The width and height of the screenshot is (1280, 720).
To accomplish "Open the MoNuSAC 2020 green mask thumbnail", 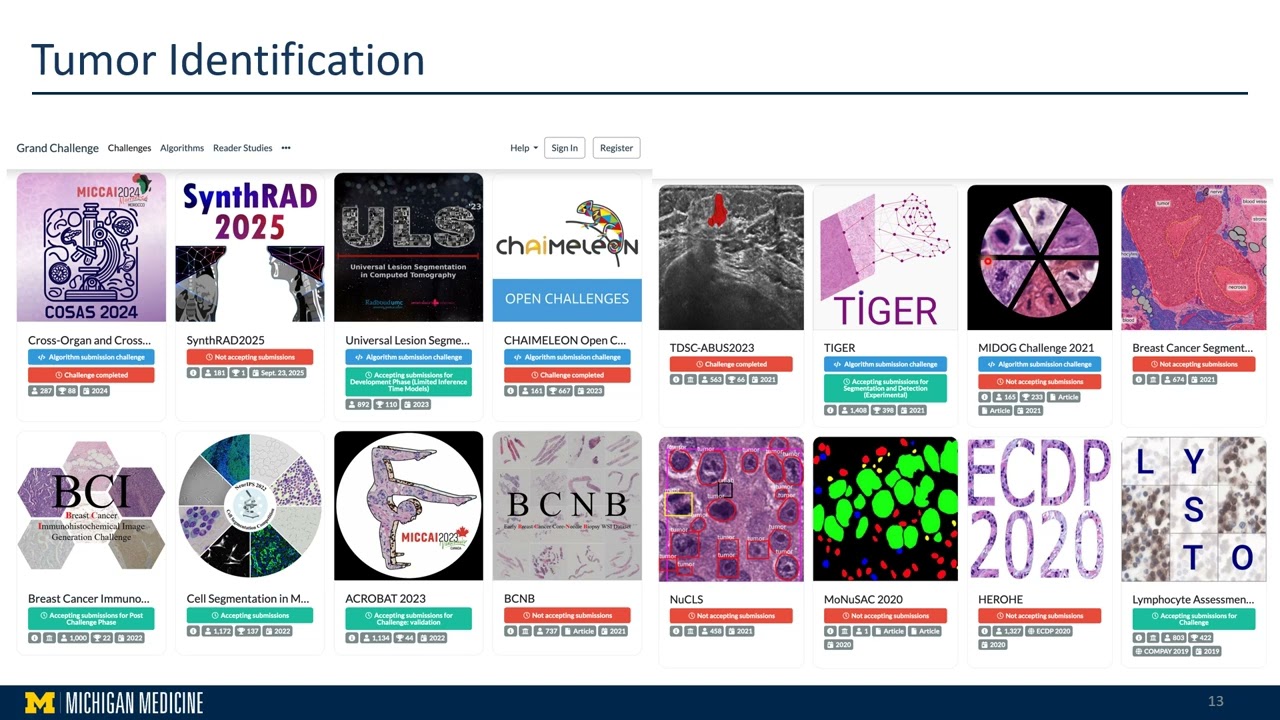I will pos(885,509).
